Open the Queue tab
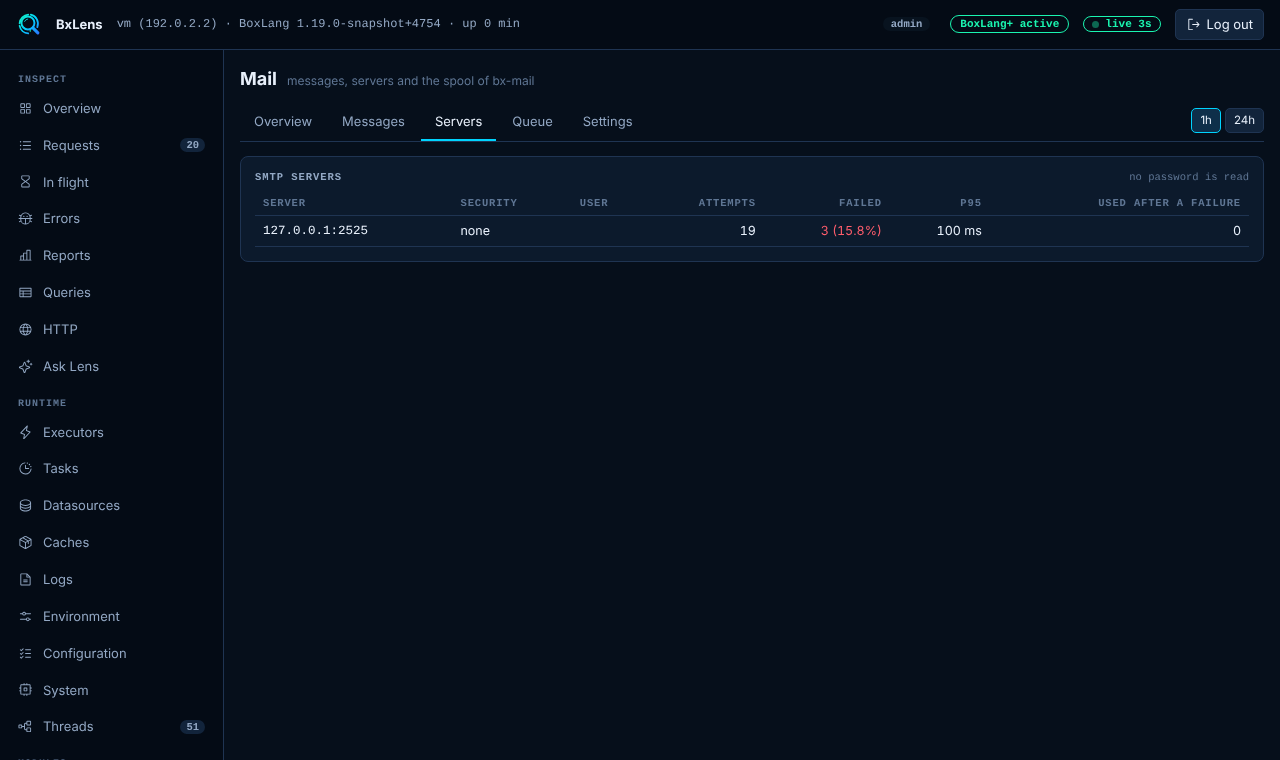The width and height of the screenshot is (1280, 760). click(x=532, y=121)
